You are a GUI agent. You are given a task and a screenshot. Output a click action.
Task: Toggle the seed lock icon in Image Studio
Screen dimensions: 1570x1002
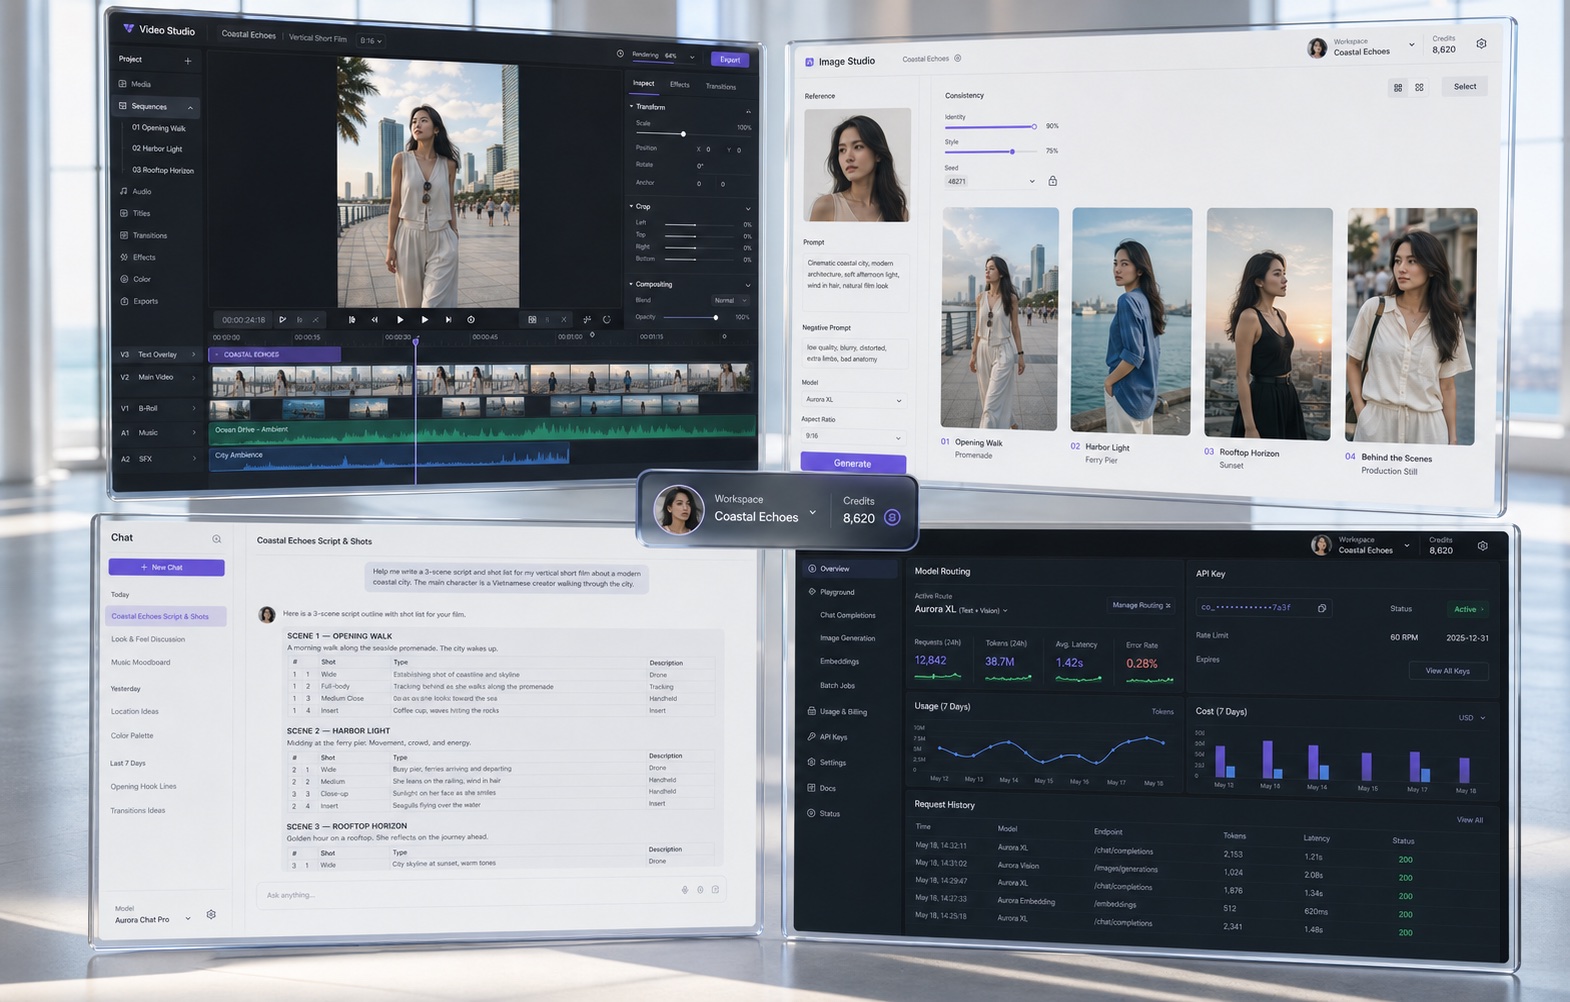[x=1052, y=181]
